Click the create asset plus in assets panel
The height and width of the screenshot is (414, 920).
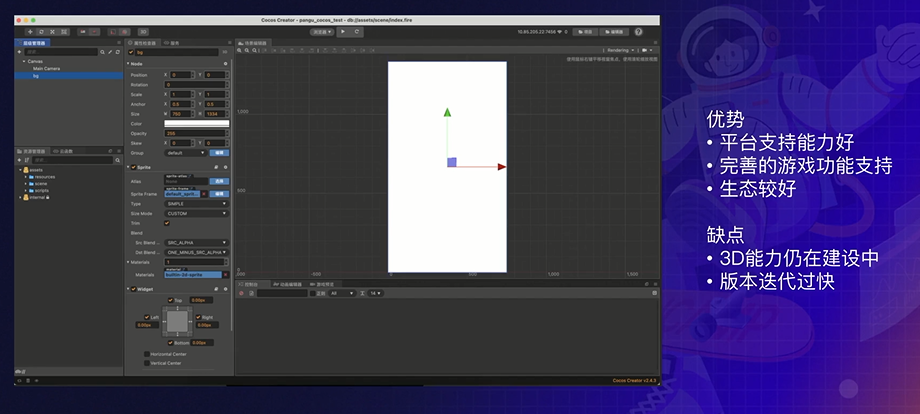[x=19, y=160]
